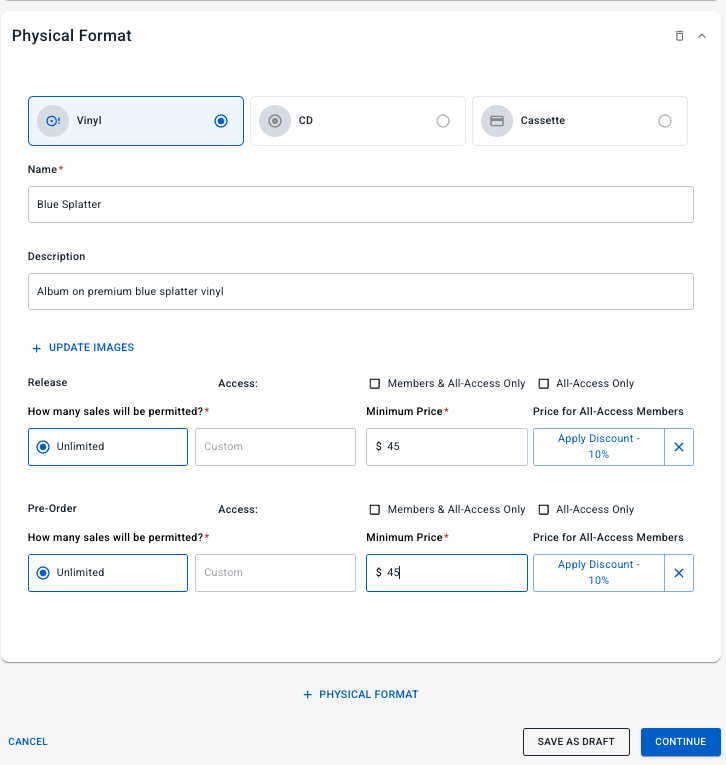
Task: Click the vinyl record icon
Action: 53,121
